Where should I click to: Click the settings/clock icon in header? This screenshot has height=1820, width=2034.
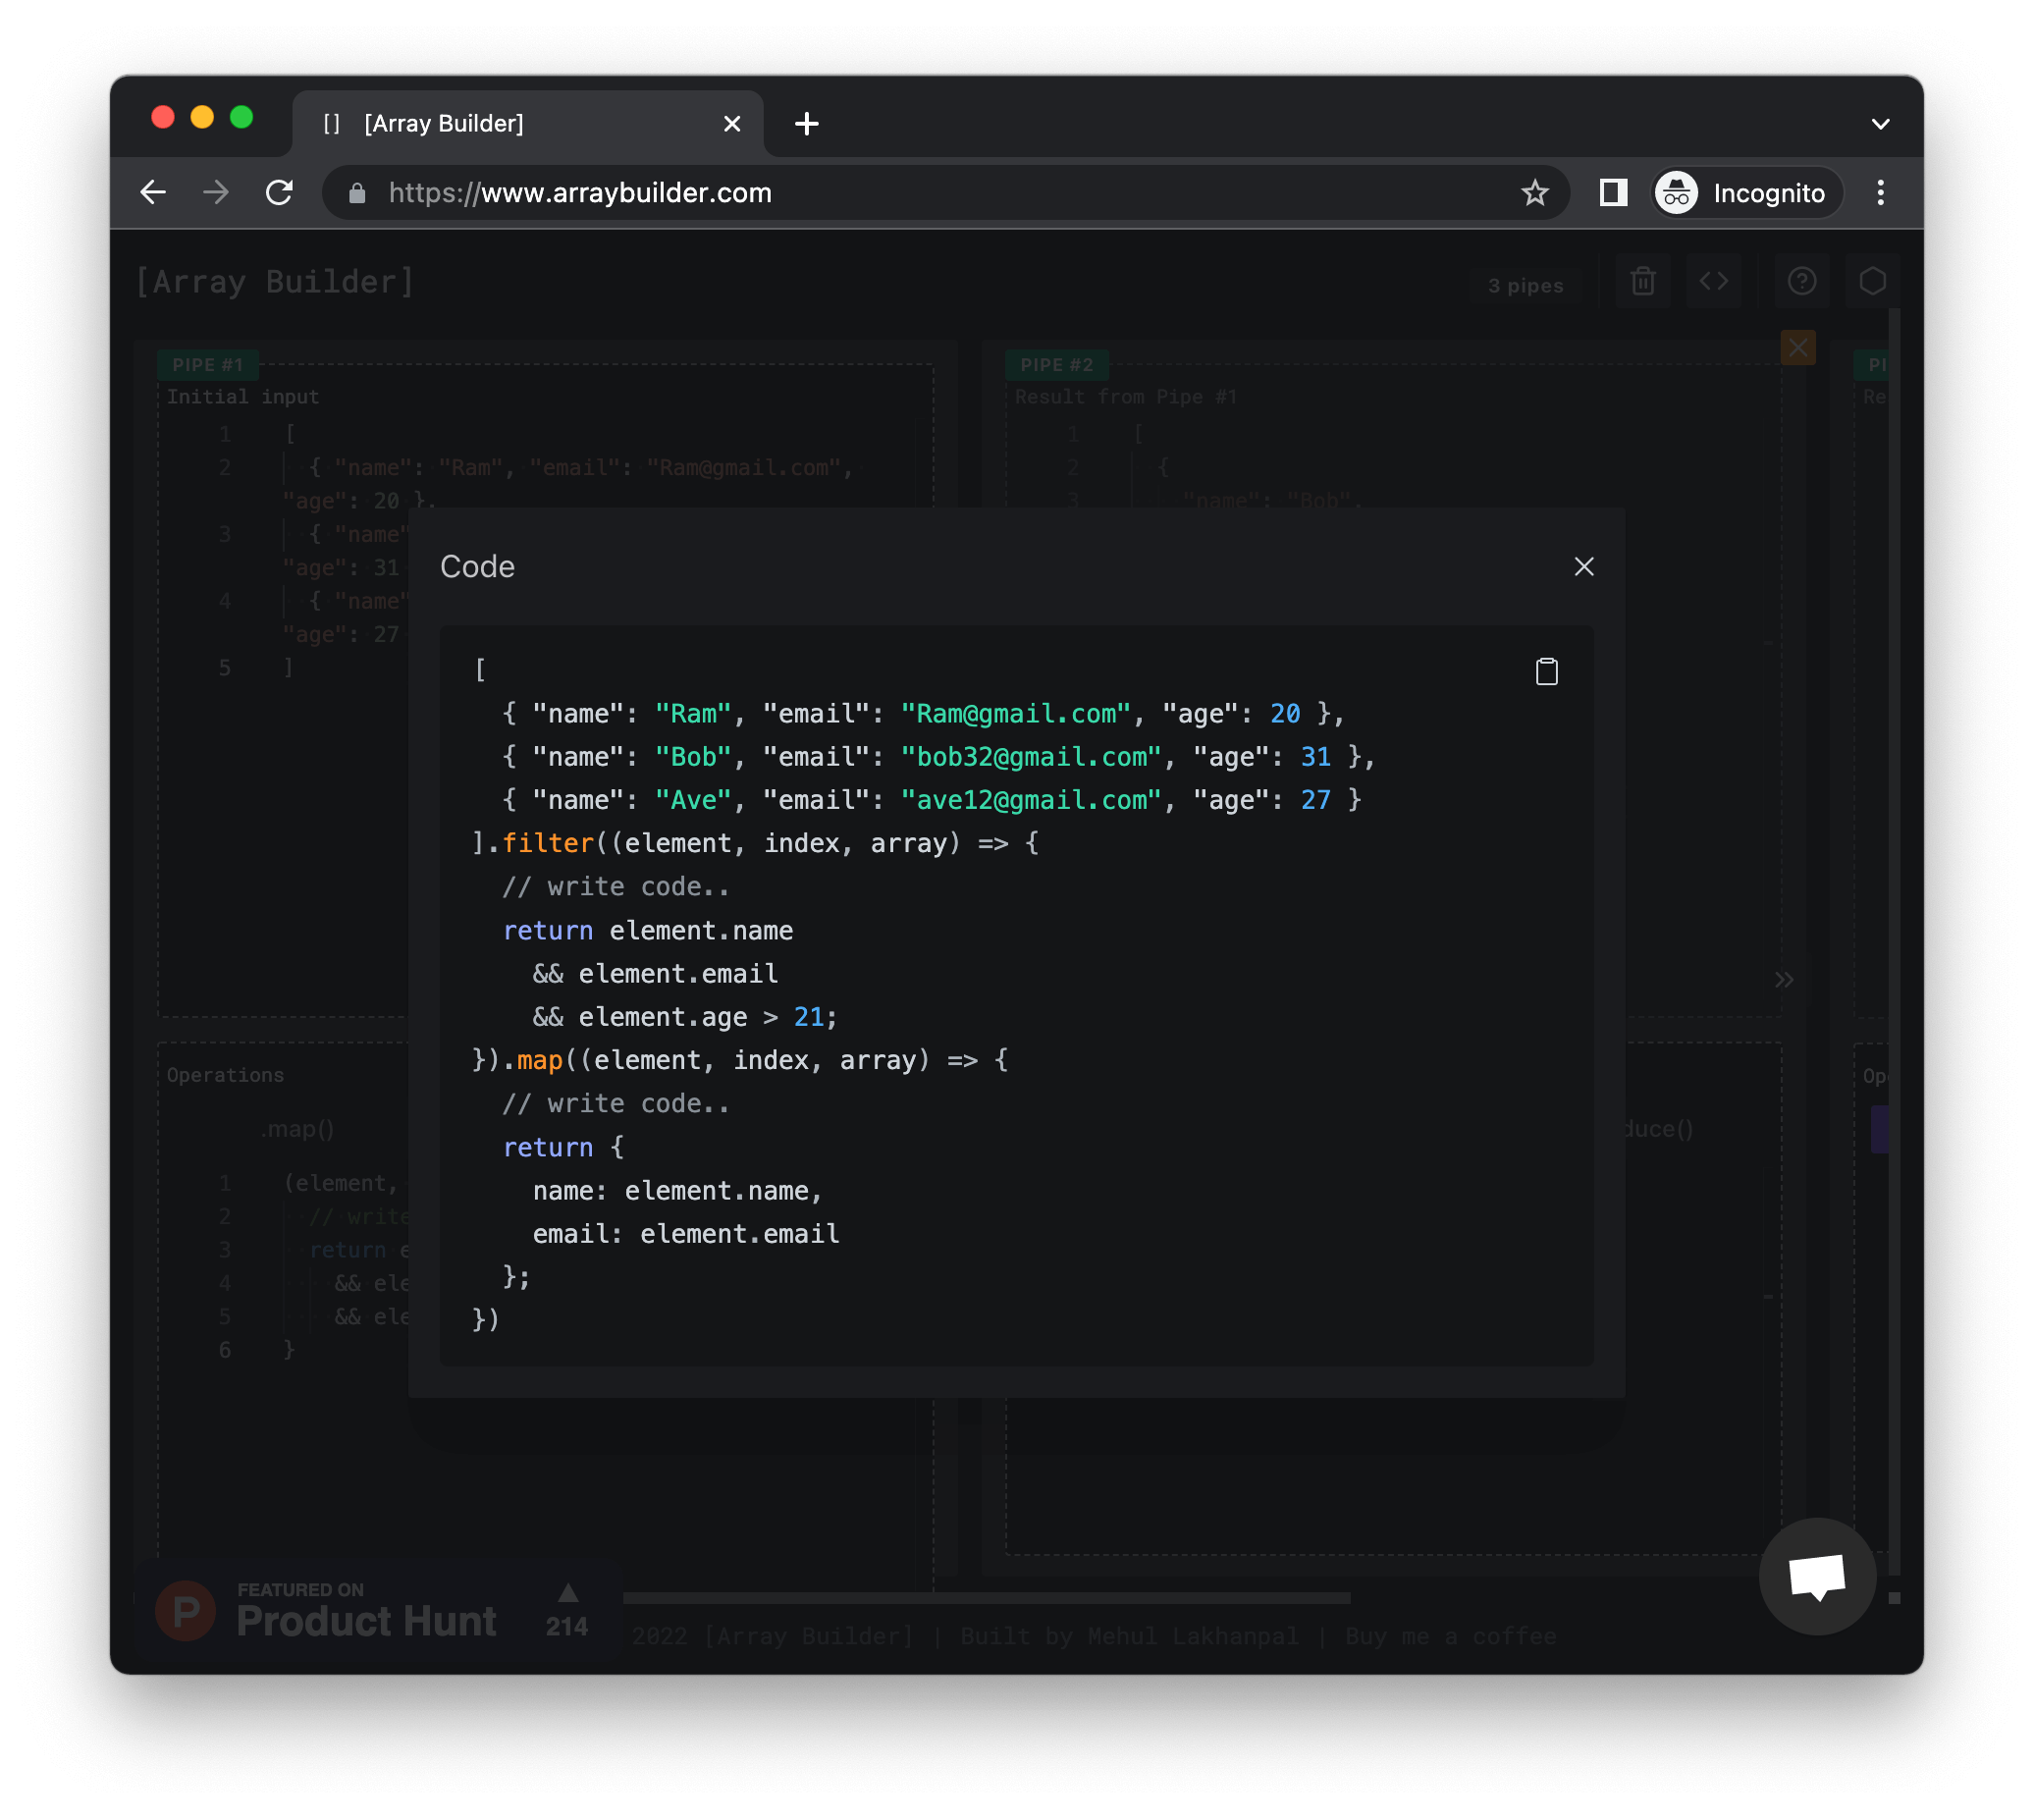click(1876, 285)
